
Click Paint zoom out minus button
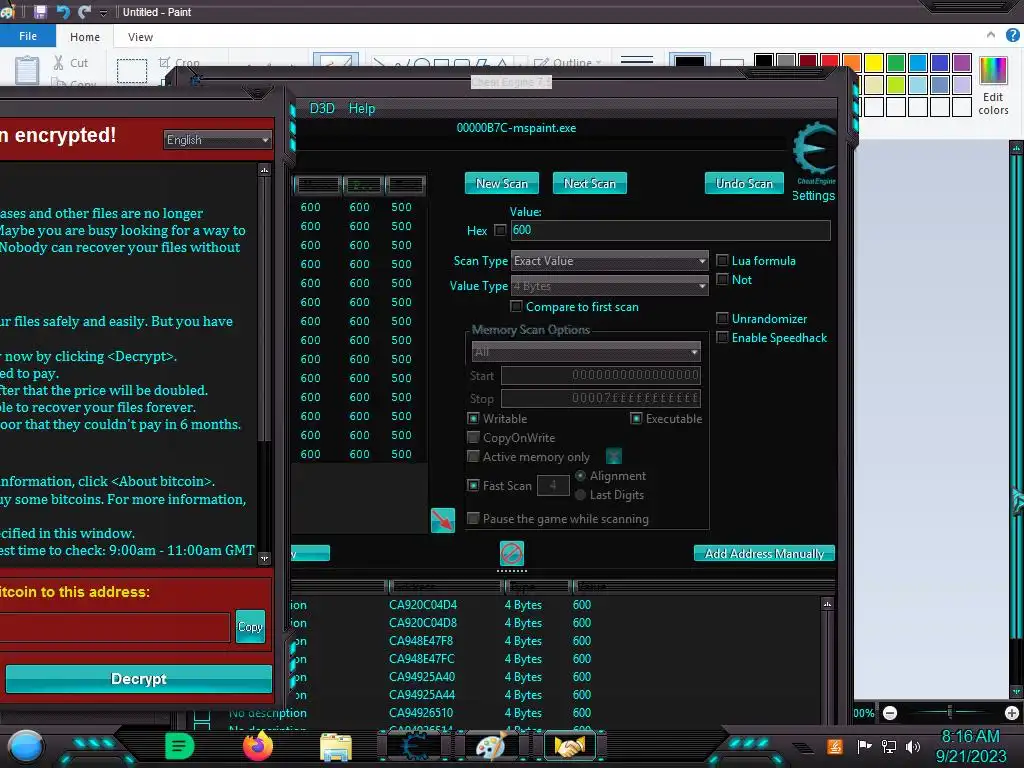coord(890,713)
